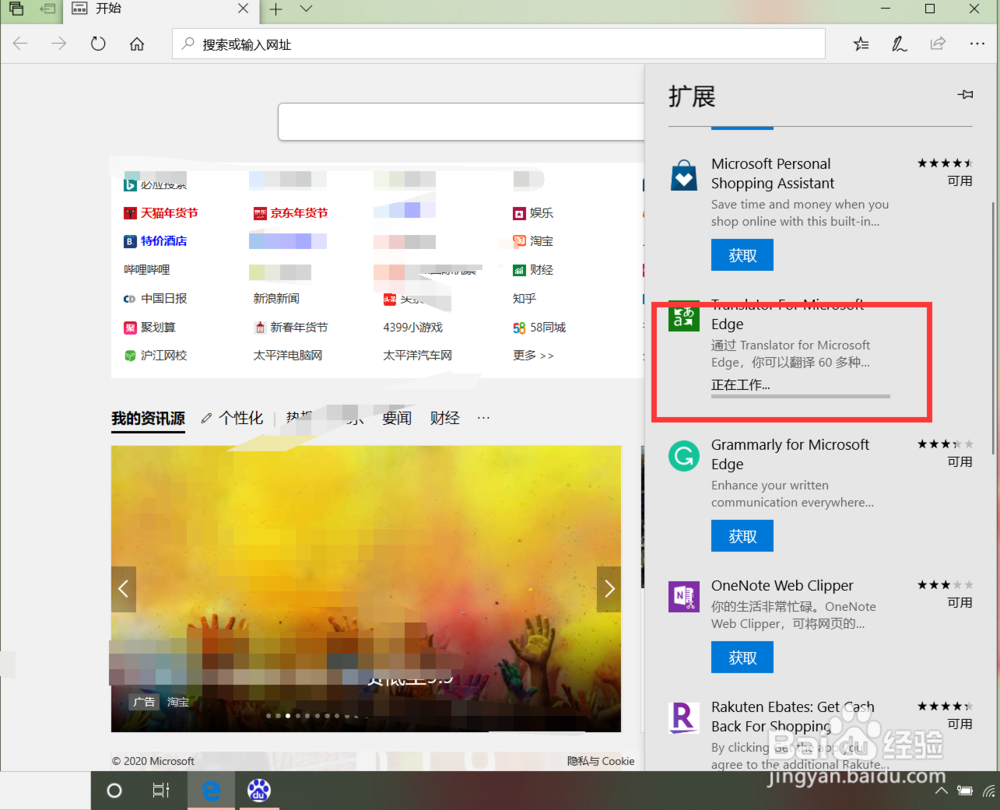This screenshot has height=810, width=1000.
Task: Click the address bar search field
Action: click(x=499, y=44)
